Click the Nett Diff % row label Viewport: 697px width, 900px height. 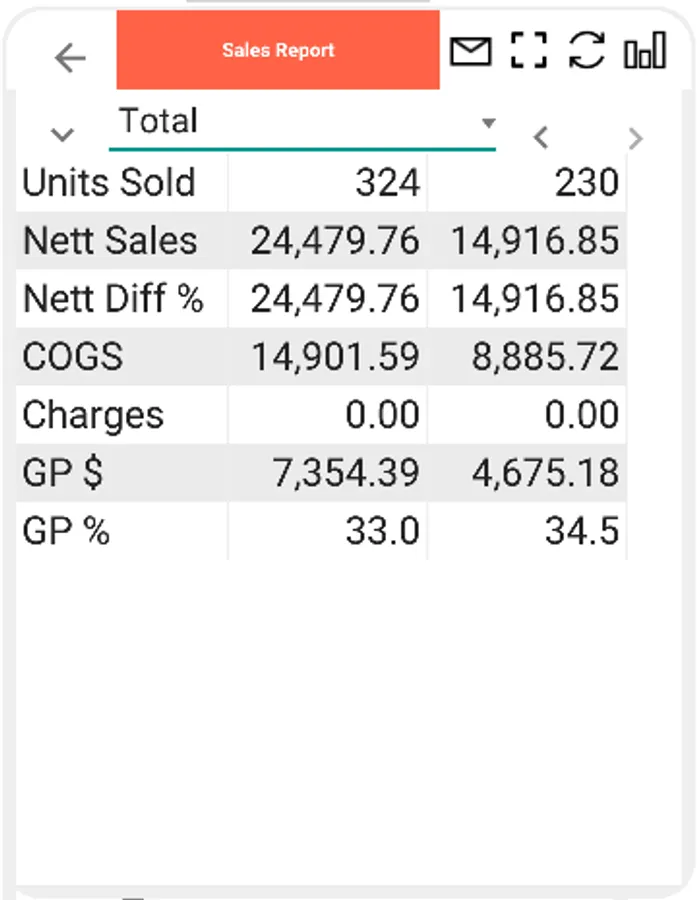point(113,299)
